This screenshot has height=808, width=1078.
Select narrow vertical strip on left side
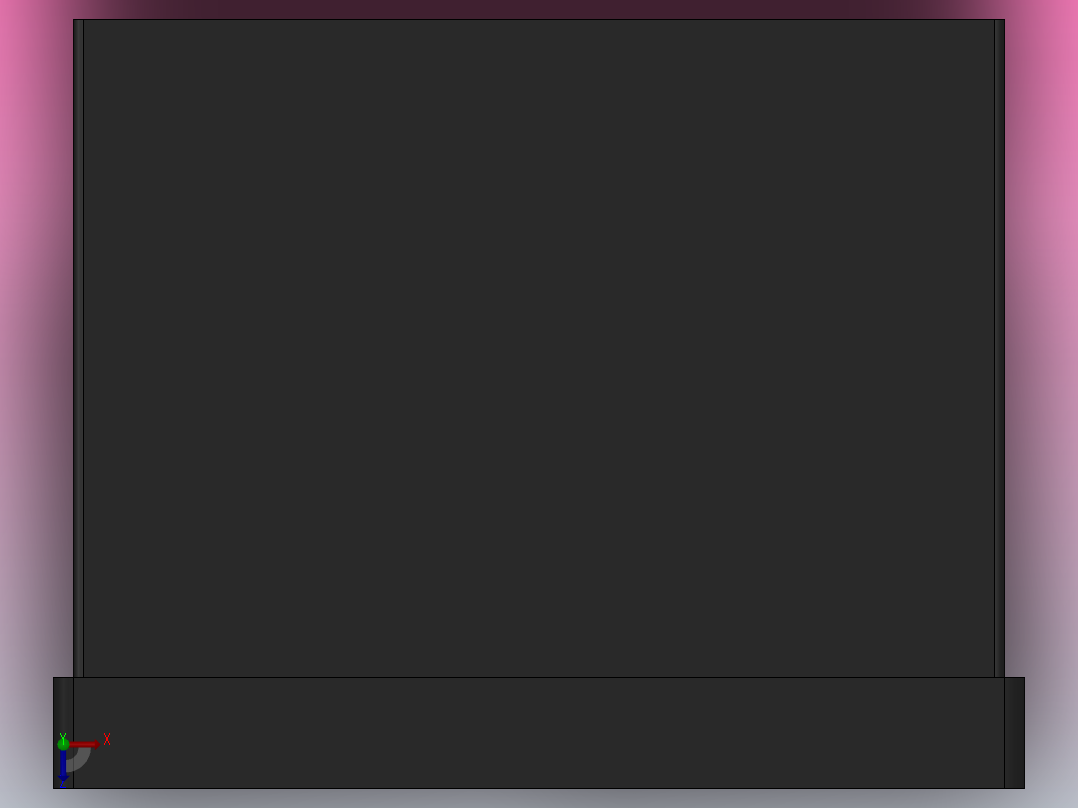78,348
